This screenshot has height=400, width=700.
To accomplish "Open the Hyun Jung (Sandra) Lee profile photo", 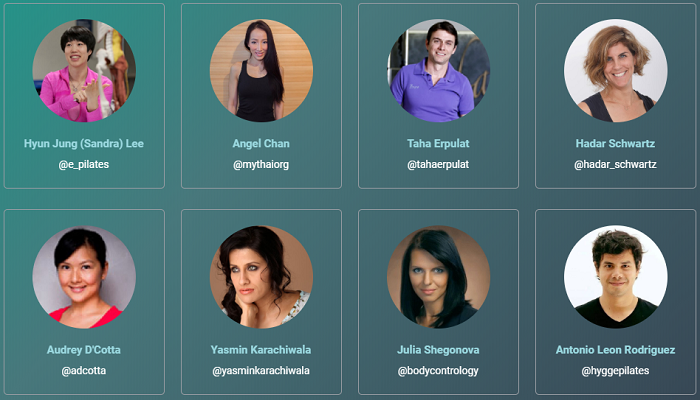I will (x=84, y=71).
